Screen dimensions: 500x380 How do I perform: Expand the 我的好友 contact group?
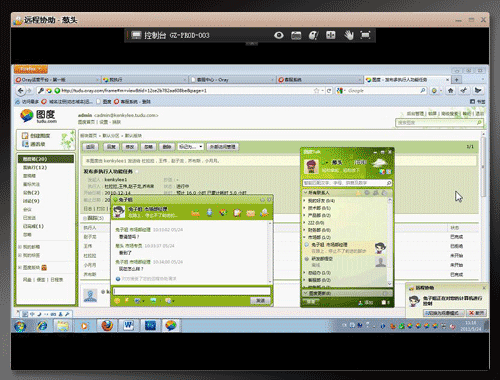(321, 201)
